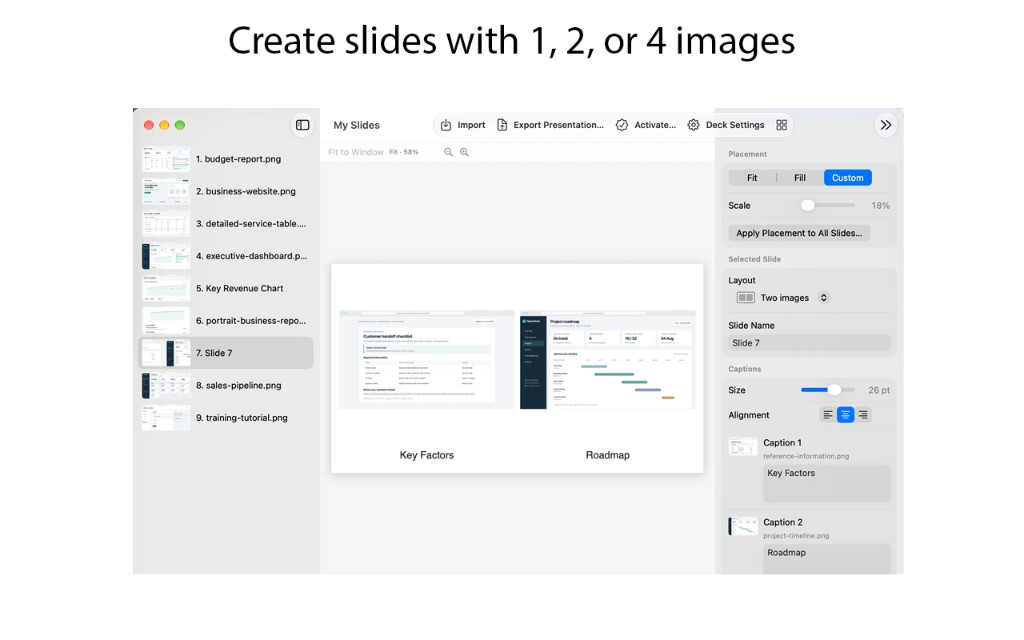The height and width of the screenshot is (640, 1024).
Task: Click the 26 pt size value
Action: (x=879, y=390)
